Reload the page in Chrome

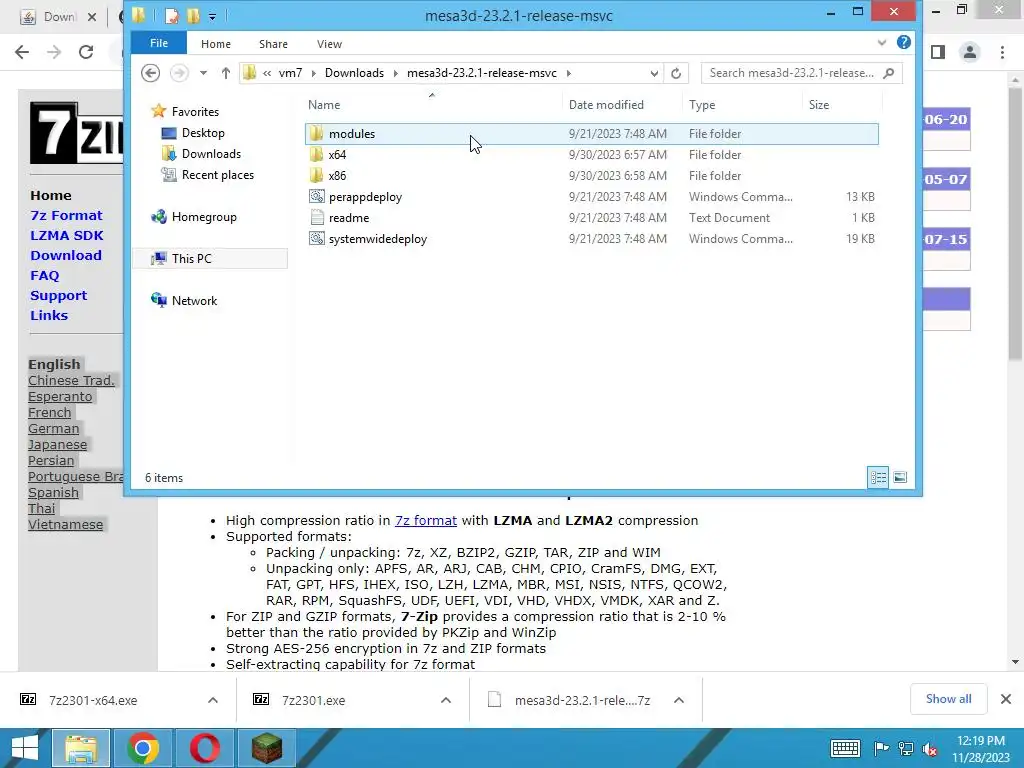click(x=86, y=52)
